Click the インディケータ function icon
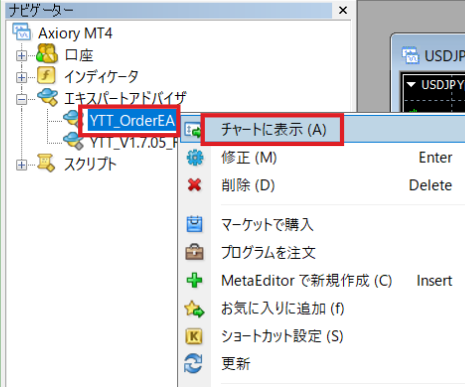This screenshot has width=465, height=387. point(46,75)
